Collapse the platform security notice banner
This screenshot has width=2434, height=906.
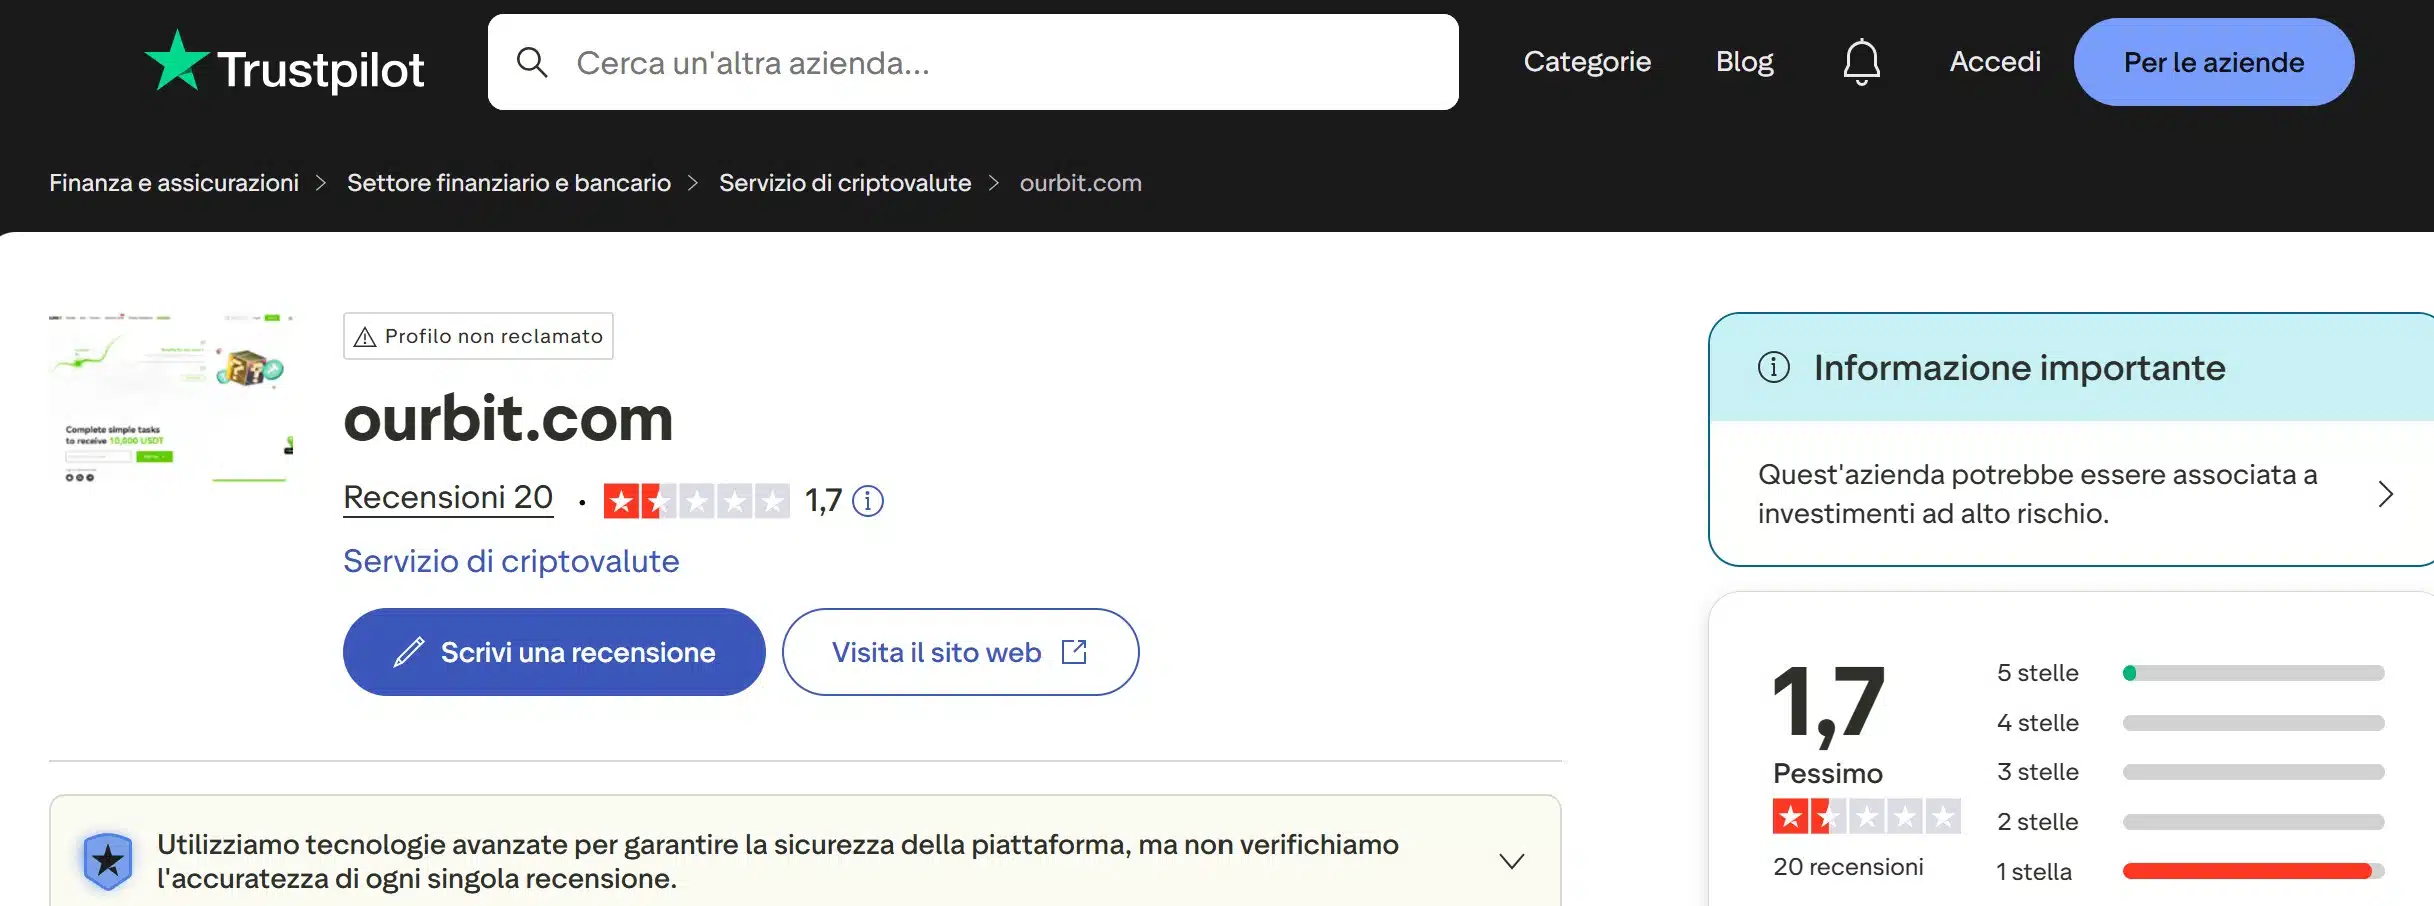(1510, 858)
